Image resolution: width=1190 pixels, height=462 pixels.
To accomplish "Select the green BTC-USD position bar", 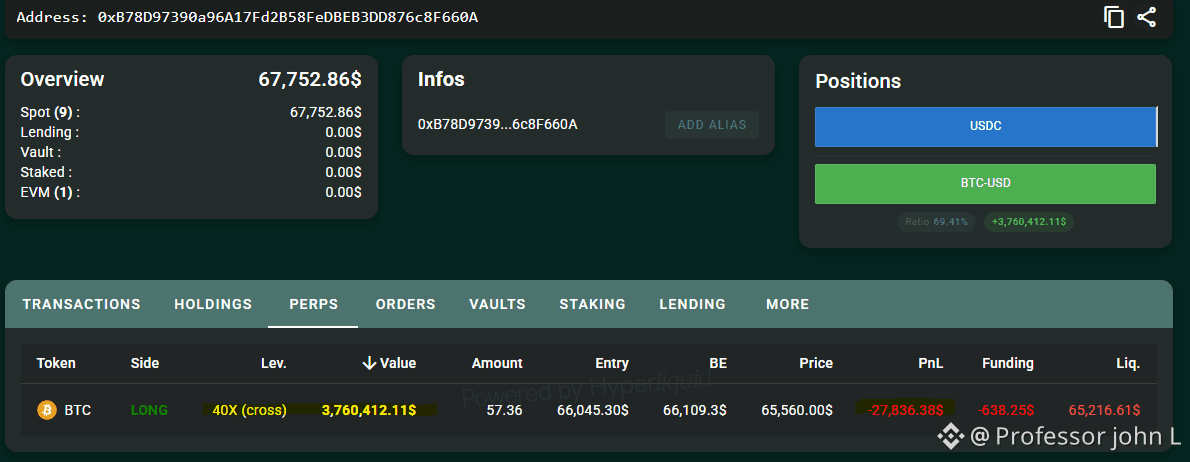I will 985,184.
